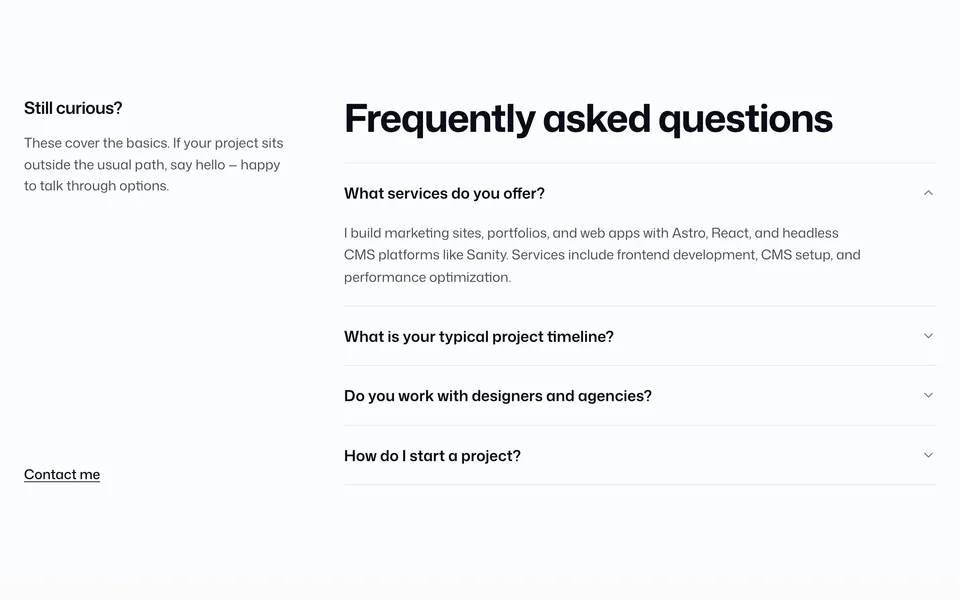Click the services answer paragraph text
Screen dimensions: 960x600
pos(602,255)
